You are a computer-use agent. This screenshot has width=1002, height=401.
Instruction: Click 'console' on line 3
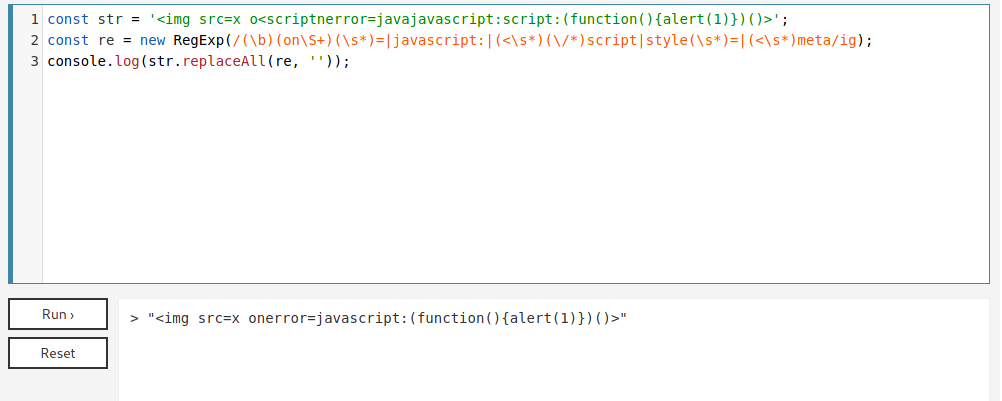(77, 61)
